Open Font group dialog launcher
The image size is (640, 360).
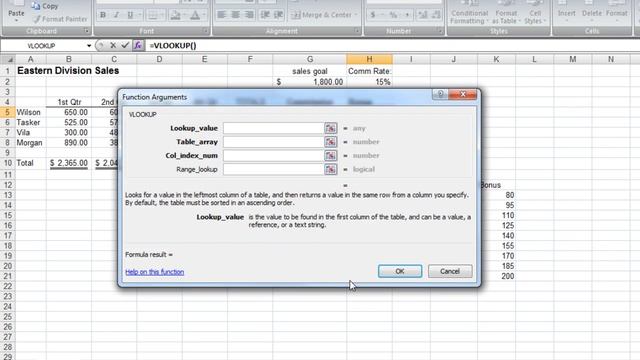(205, 31)
